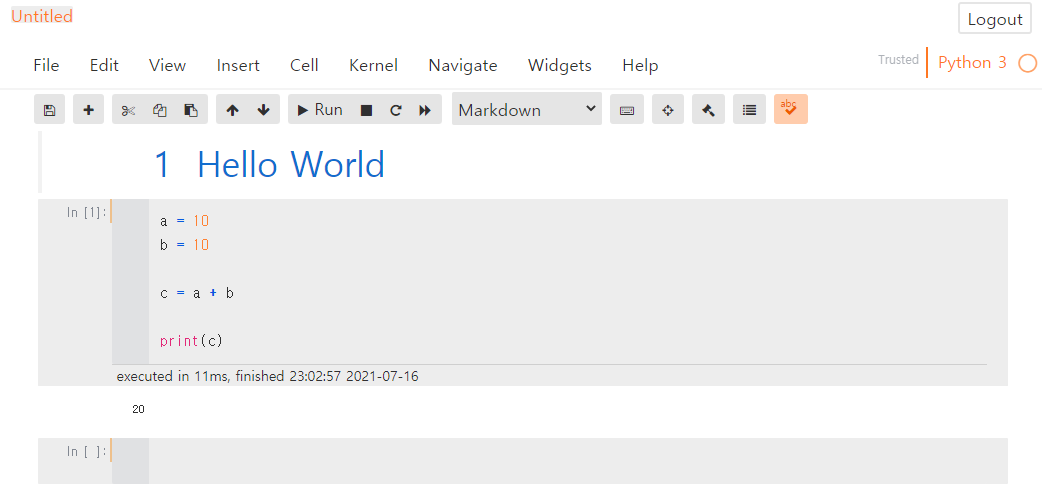1042x491 pixels.
Task: Save the notebook with floppy icon
Action: point(49,110)
